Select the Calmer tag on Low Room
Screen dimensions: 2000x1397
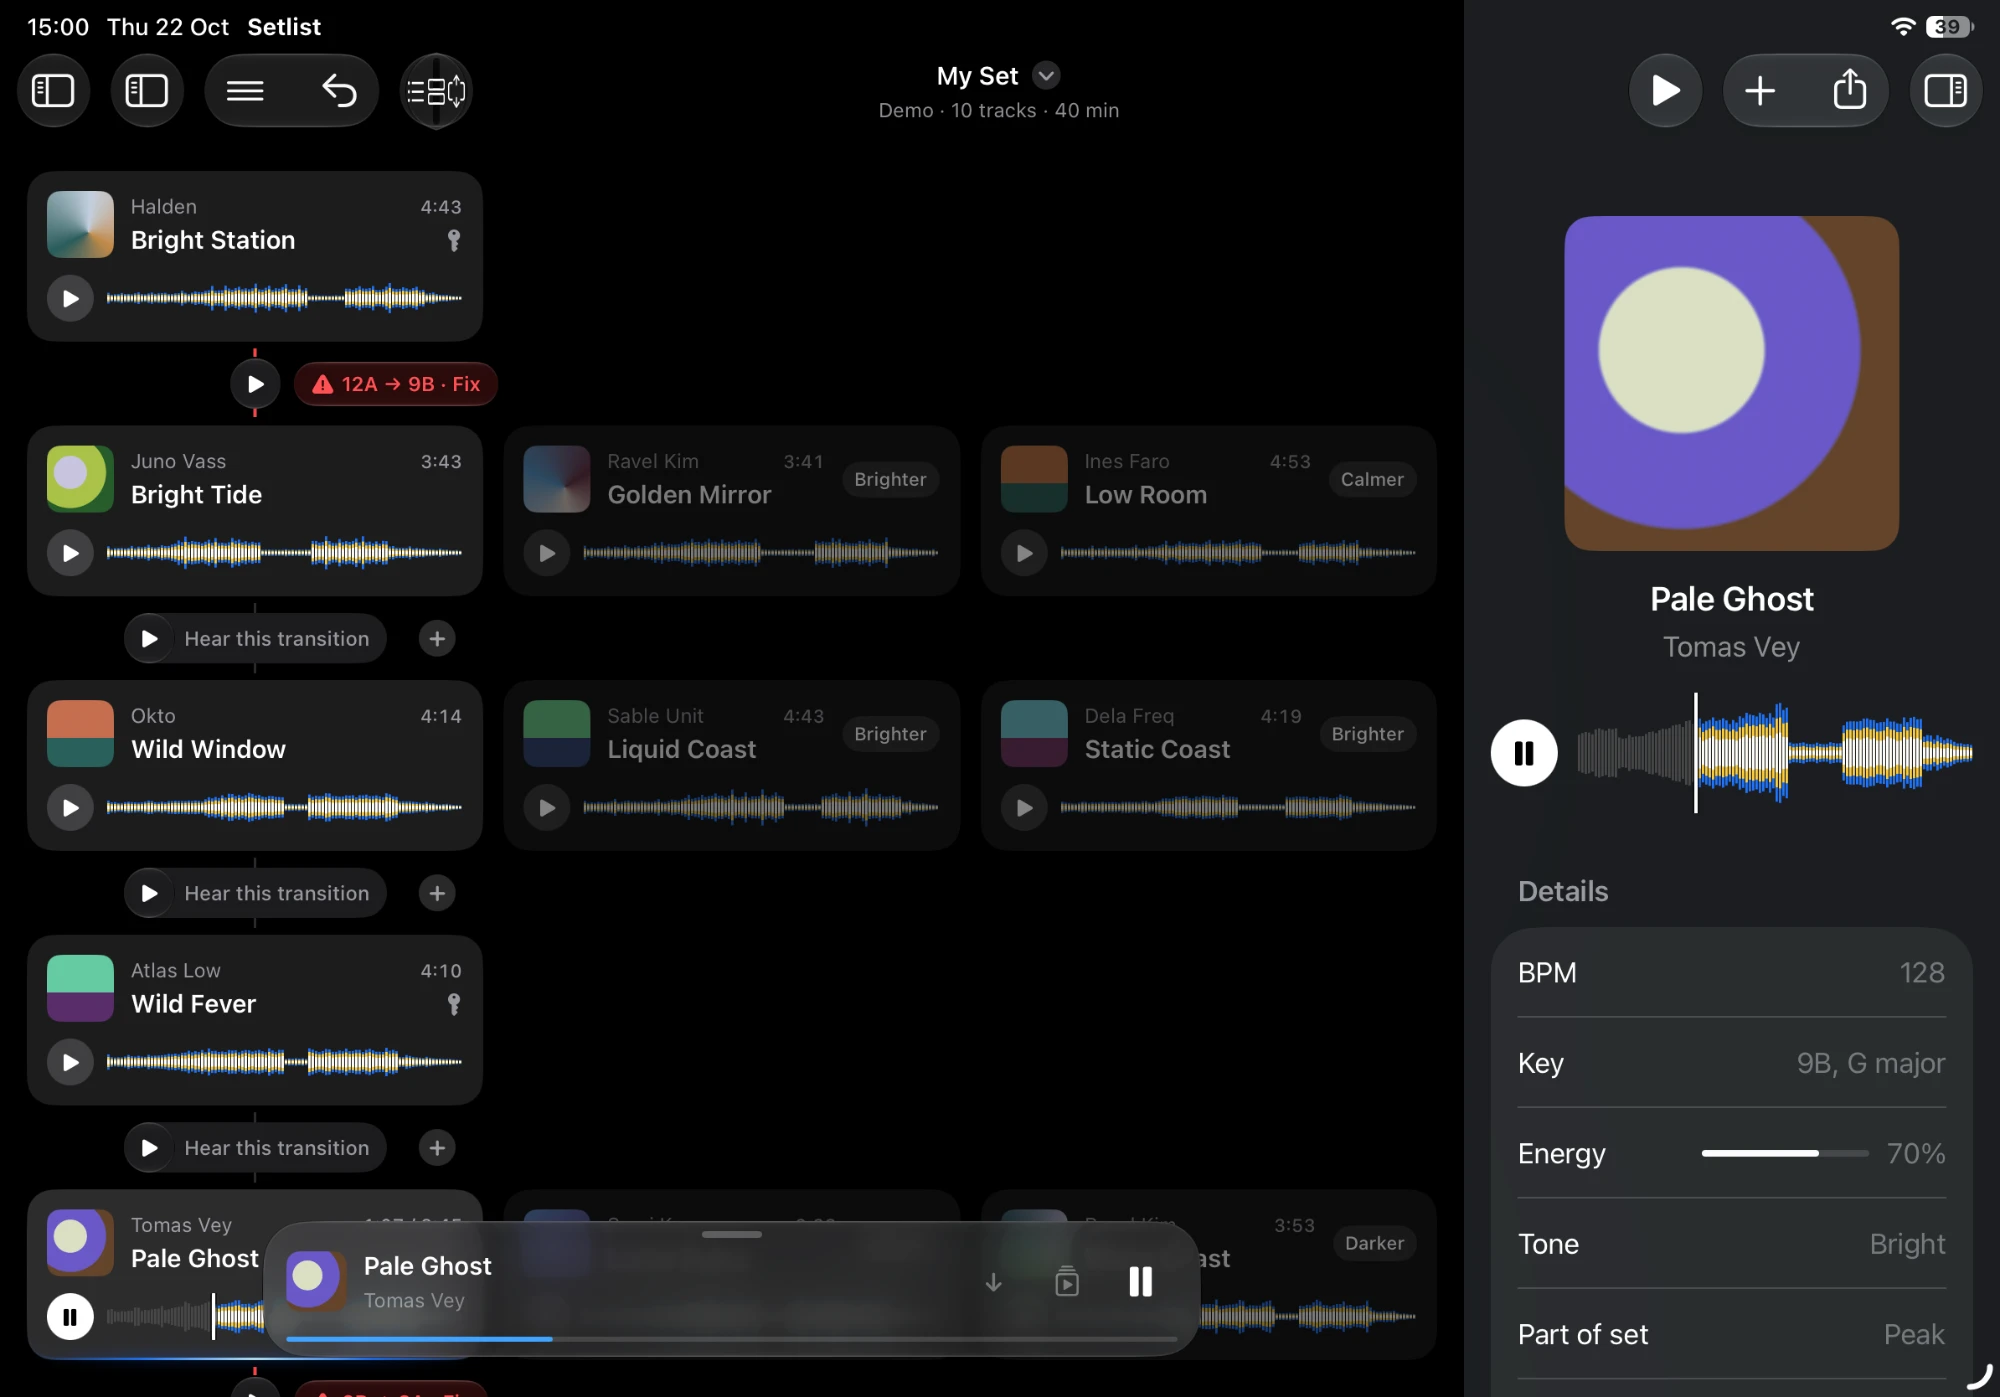pos(1372,479)
